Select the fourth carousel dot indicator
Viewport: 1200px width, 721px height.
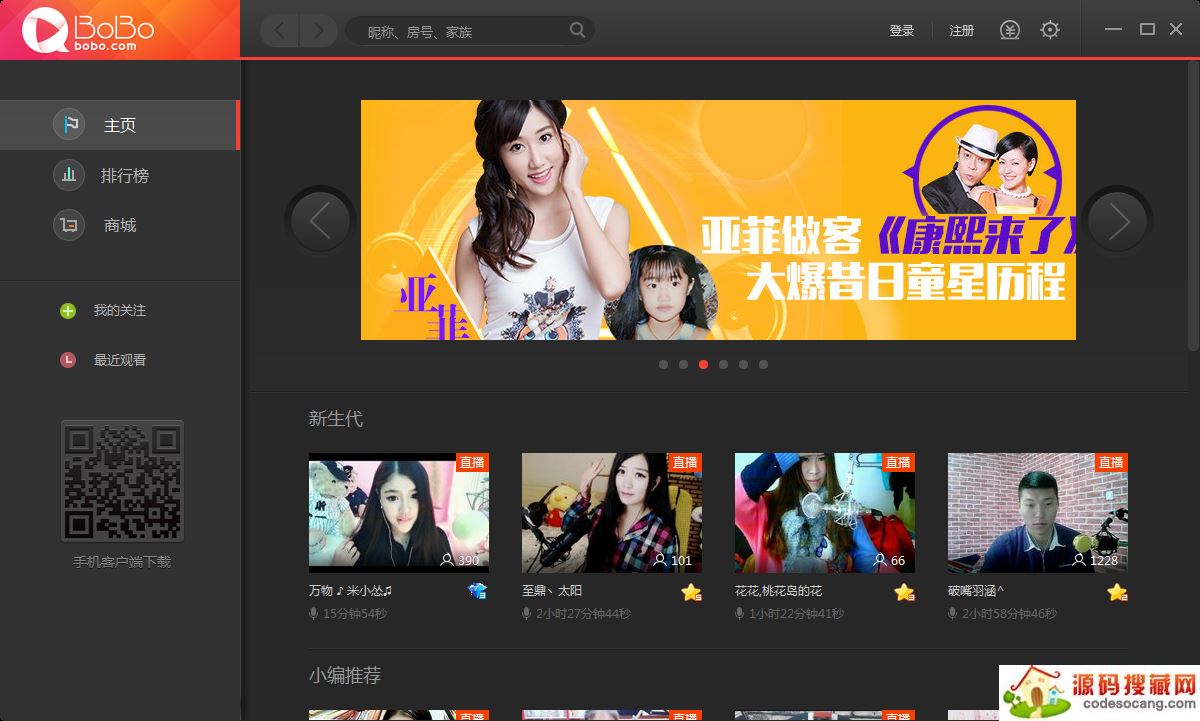point(723,365)
